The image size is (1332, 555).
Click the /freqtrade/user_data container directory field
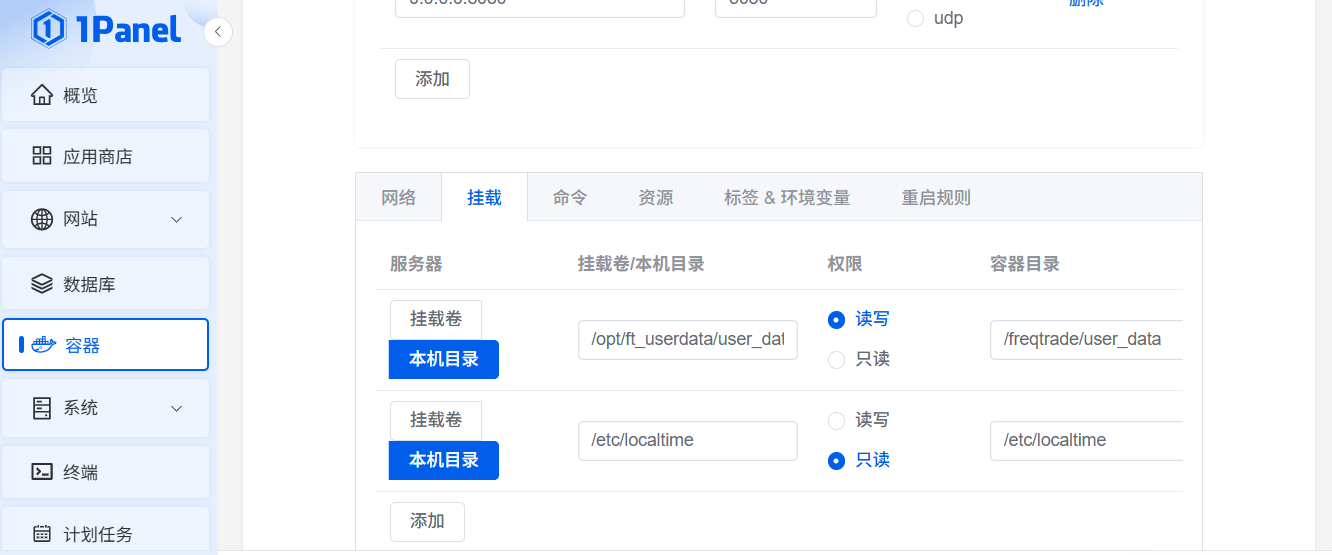pos(1086,340)
